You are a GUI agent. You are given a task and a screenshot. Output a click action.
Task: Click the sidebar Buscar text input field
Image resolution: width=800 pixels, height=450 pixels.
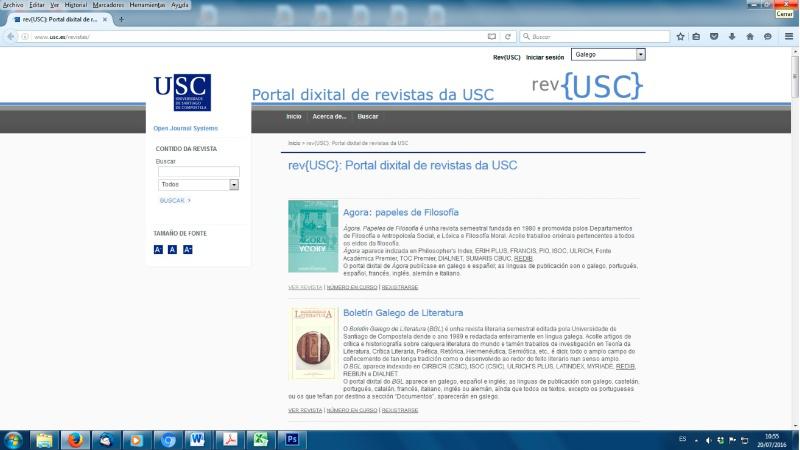198,171
